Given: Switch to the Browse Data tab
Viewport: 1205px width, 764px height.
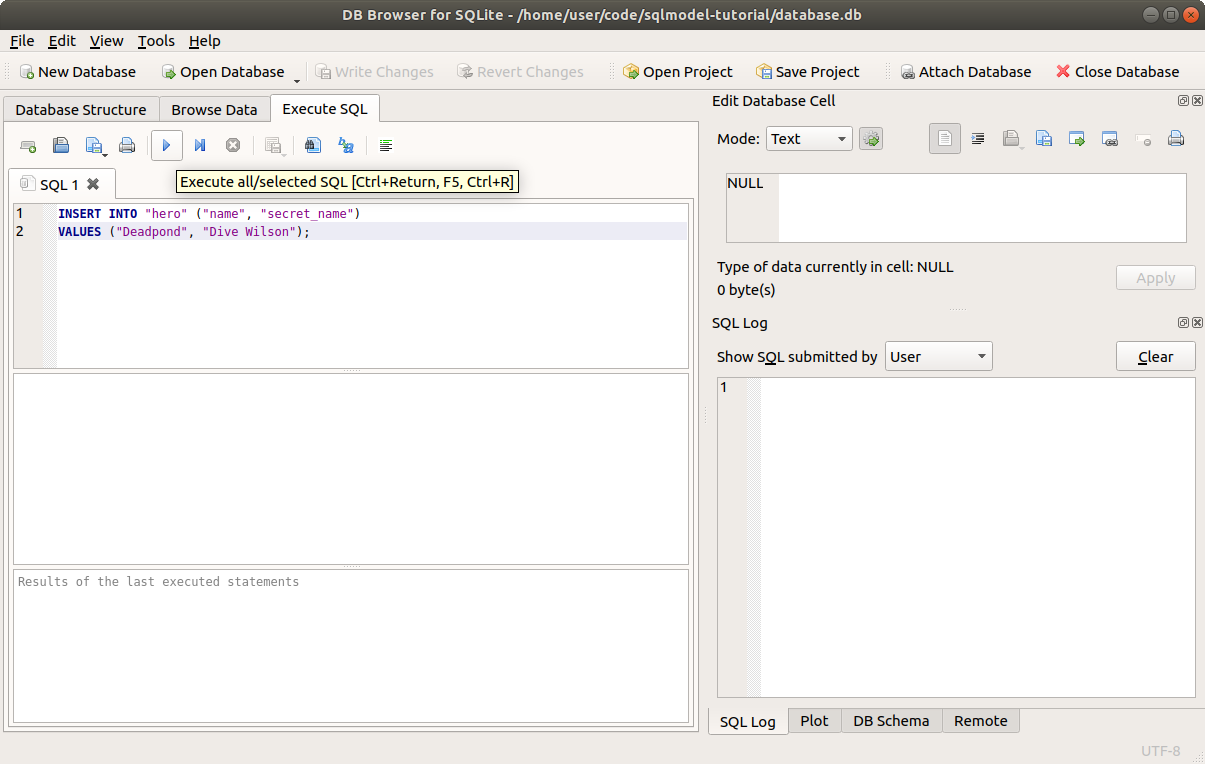Looking at the screenshot, I should (x=214, y=110).
